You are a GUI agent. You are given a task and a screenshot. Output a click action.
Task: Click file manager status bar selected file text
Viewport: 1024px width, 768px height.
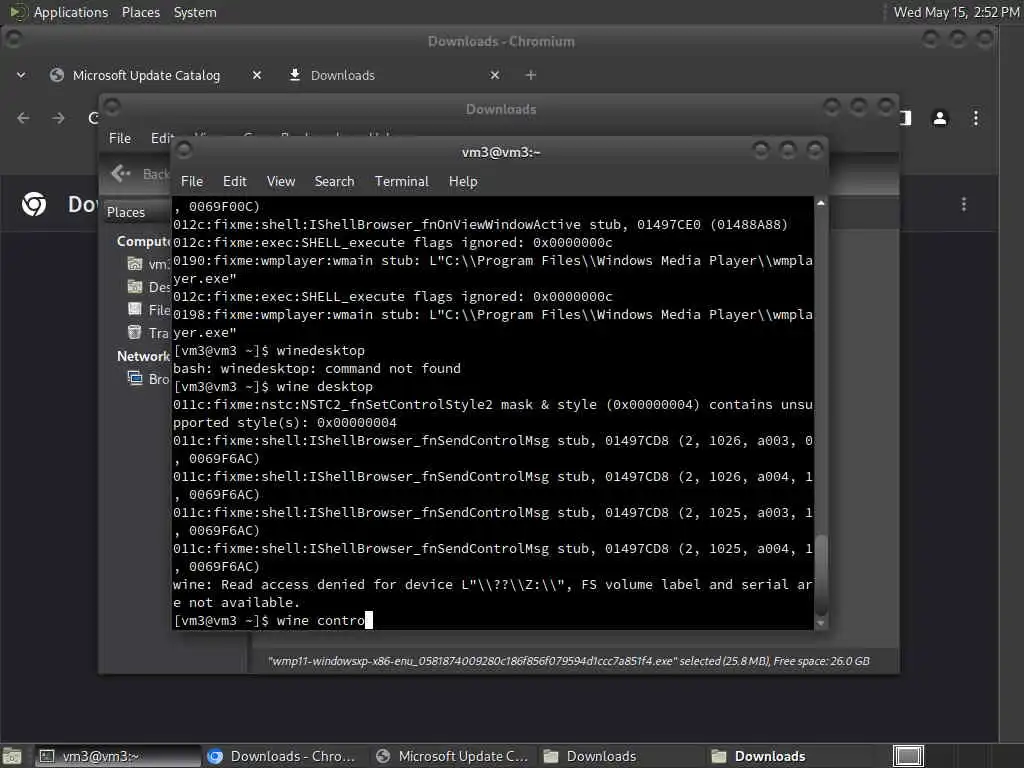coord(568,661)
